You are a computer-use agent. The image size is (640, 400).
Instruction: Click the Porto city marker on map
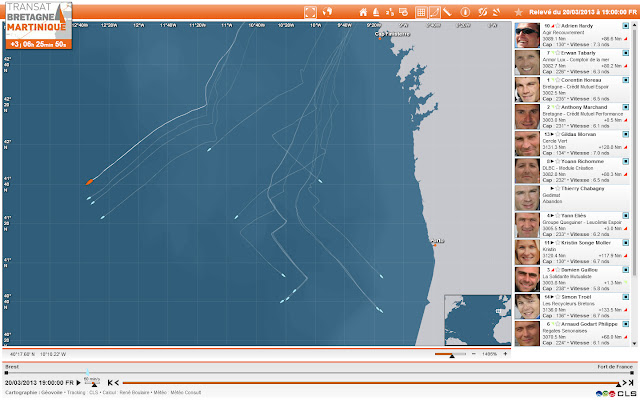435,245
